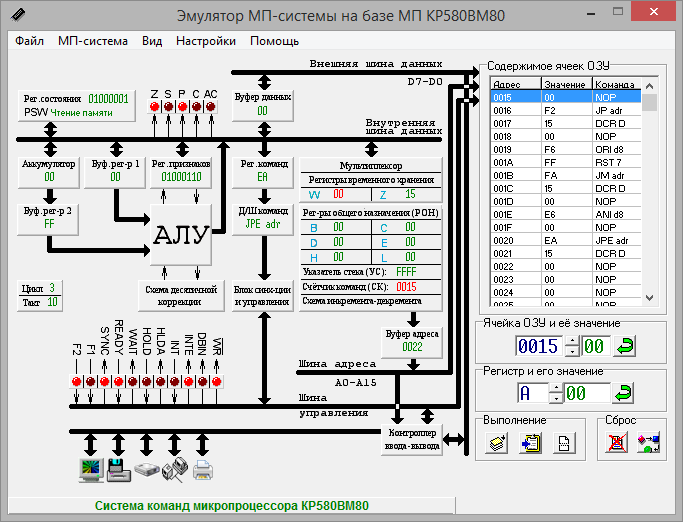Image resolution: width=683 pixels, height=522 pixels.
Task: Click the F1 signal lamp
Action: [91, 382]
